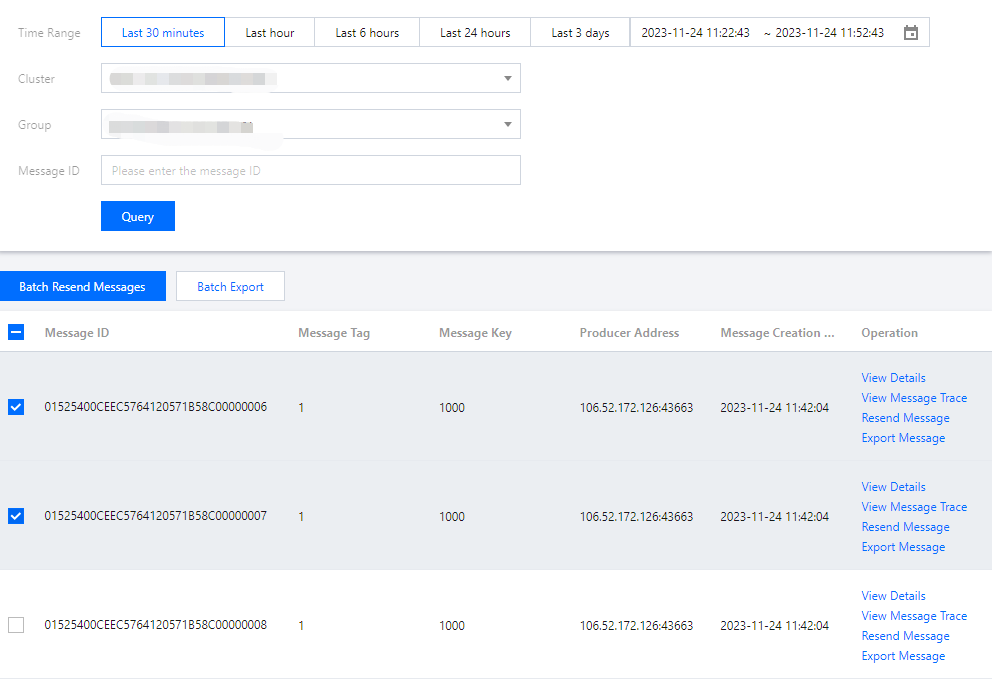Check message ending in 00000008

(x=16, y=625)
